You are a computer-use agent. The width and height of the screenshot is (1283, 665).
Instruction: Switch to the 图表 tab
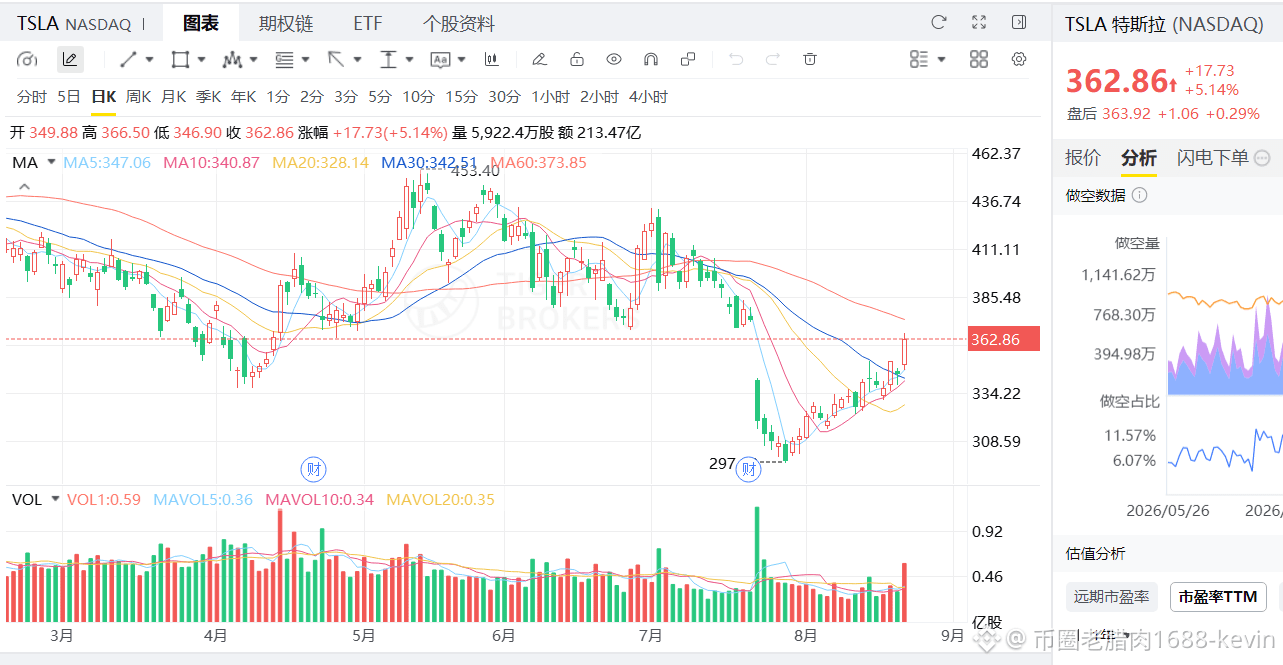point(200,23)
